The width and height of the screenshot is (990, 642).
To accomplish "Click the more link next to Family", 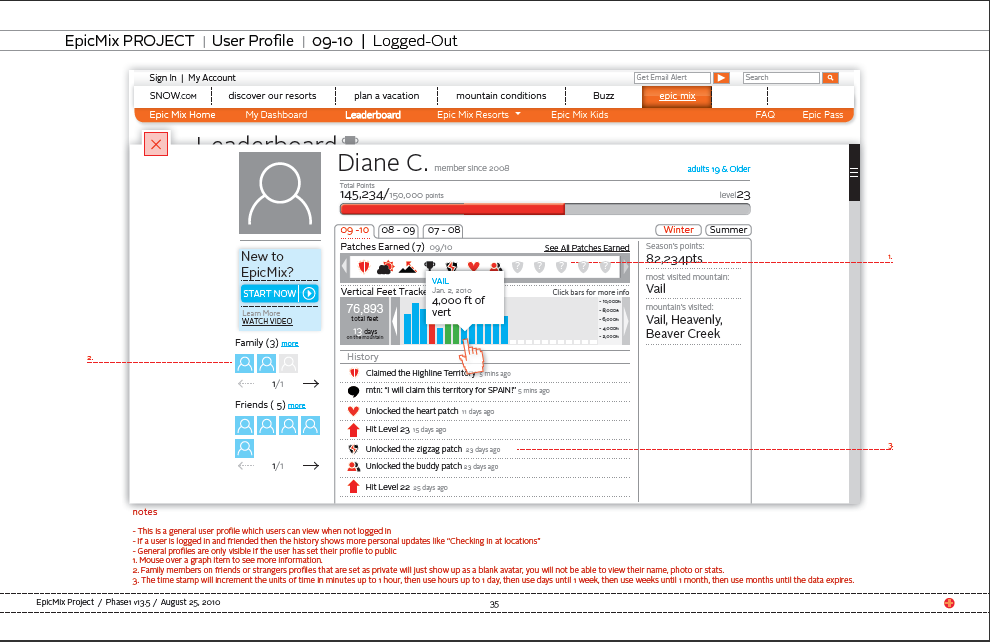I will 290,343.
